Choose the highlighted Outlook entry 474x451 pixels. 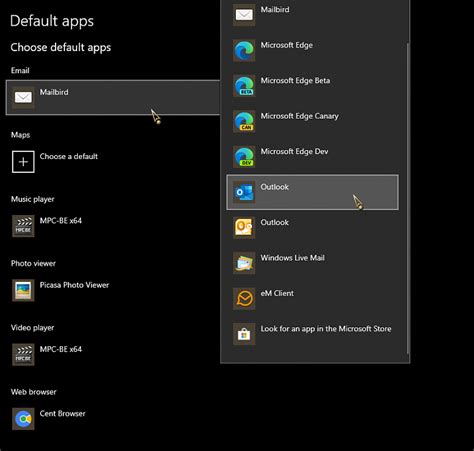(x=312, y=192)
